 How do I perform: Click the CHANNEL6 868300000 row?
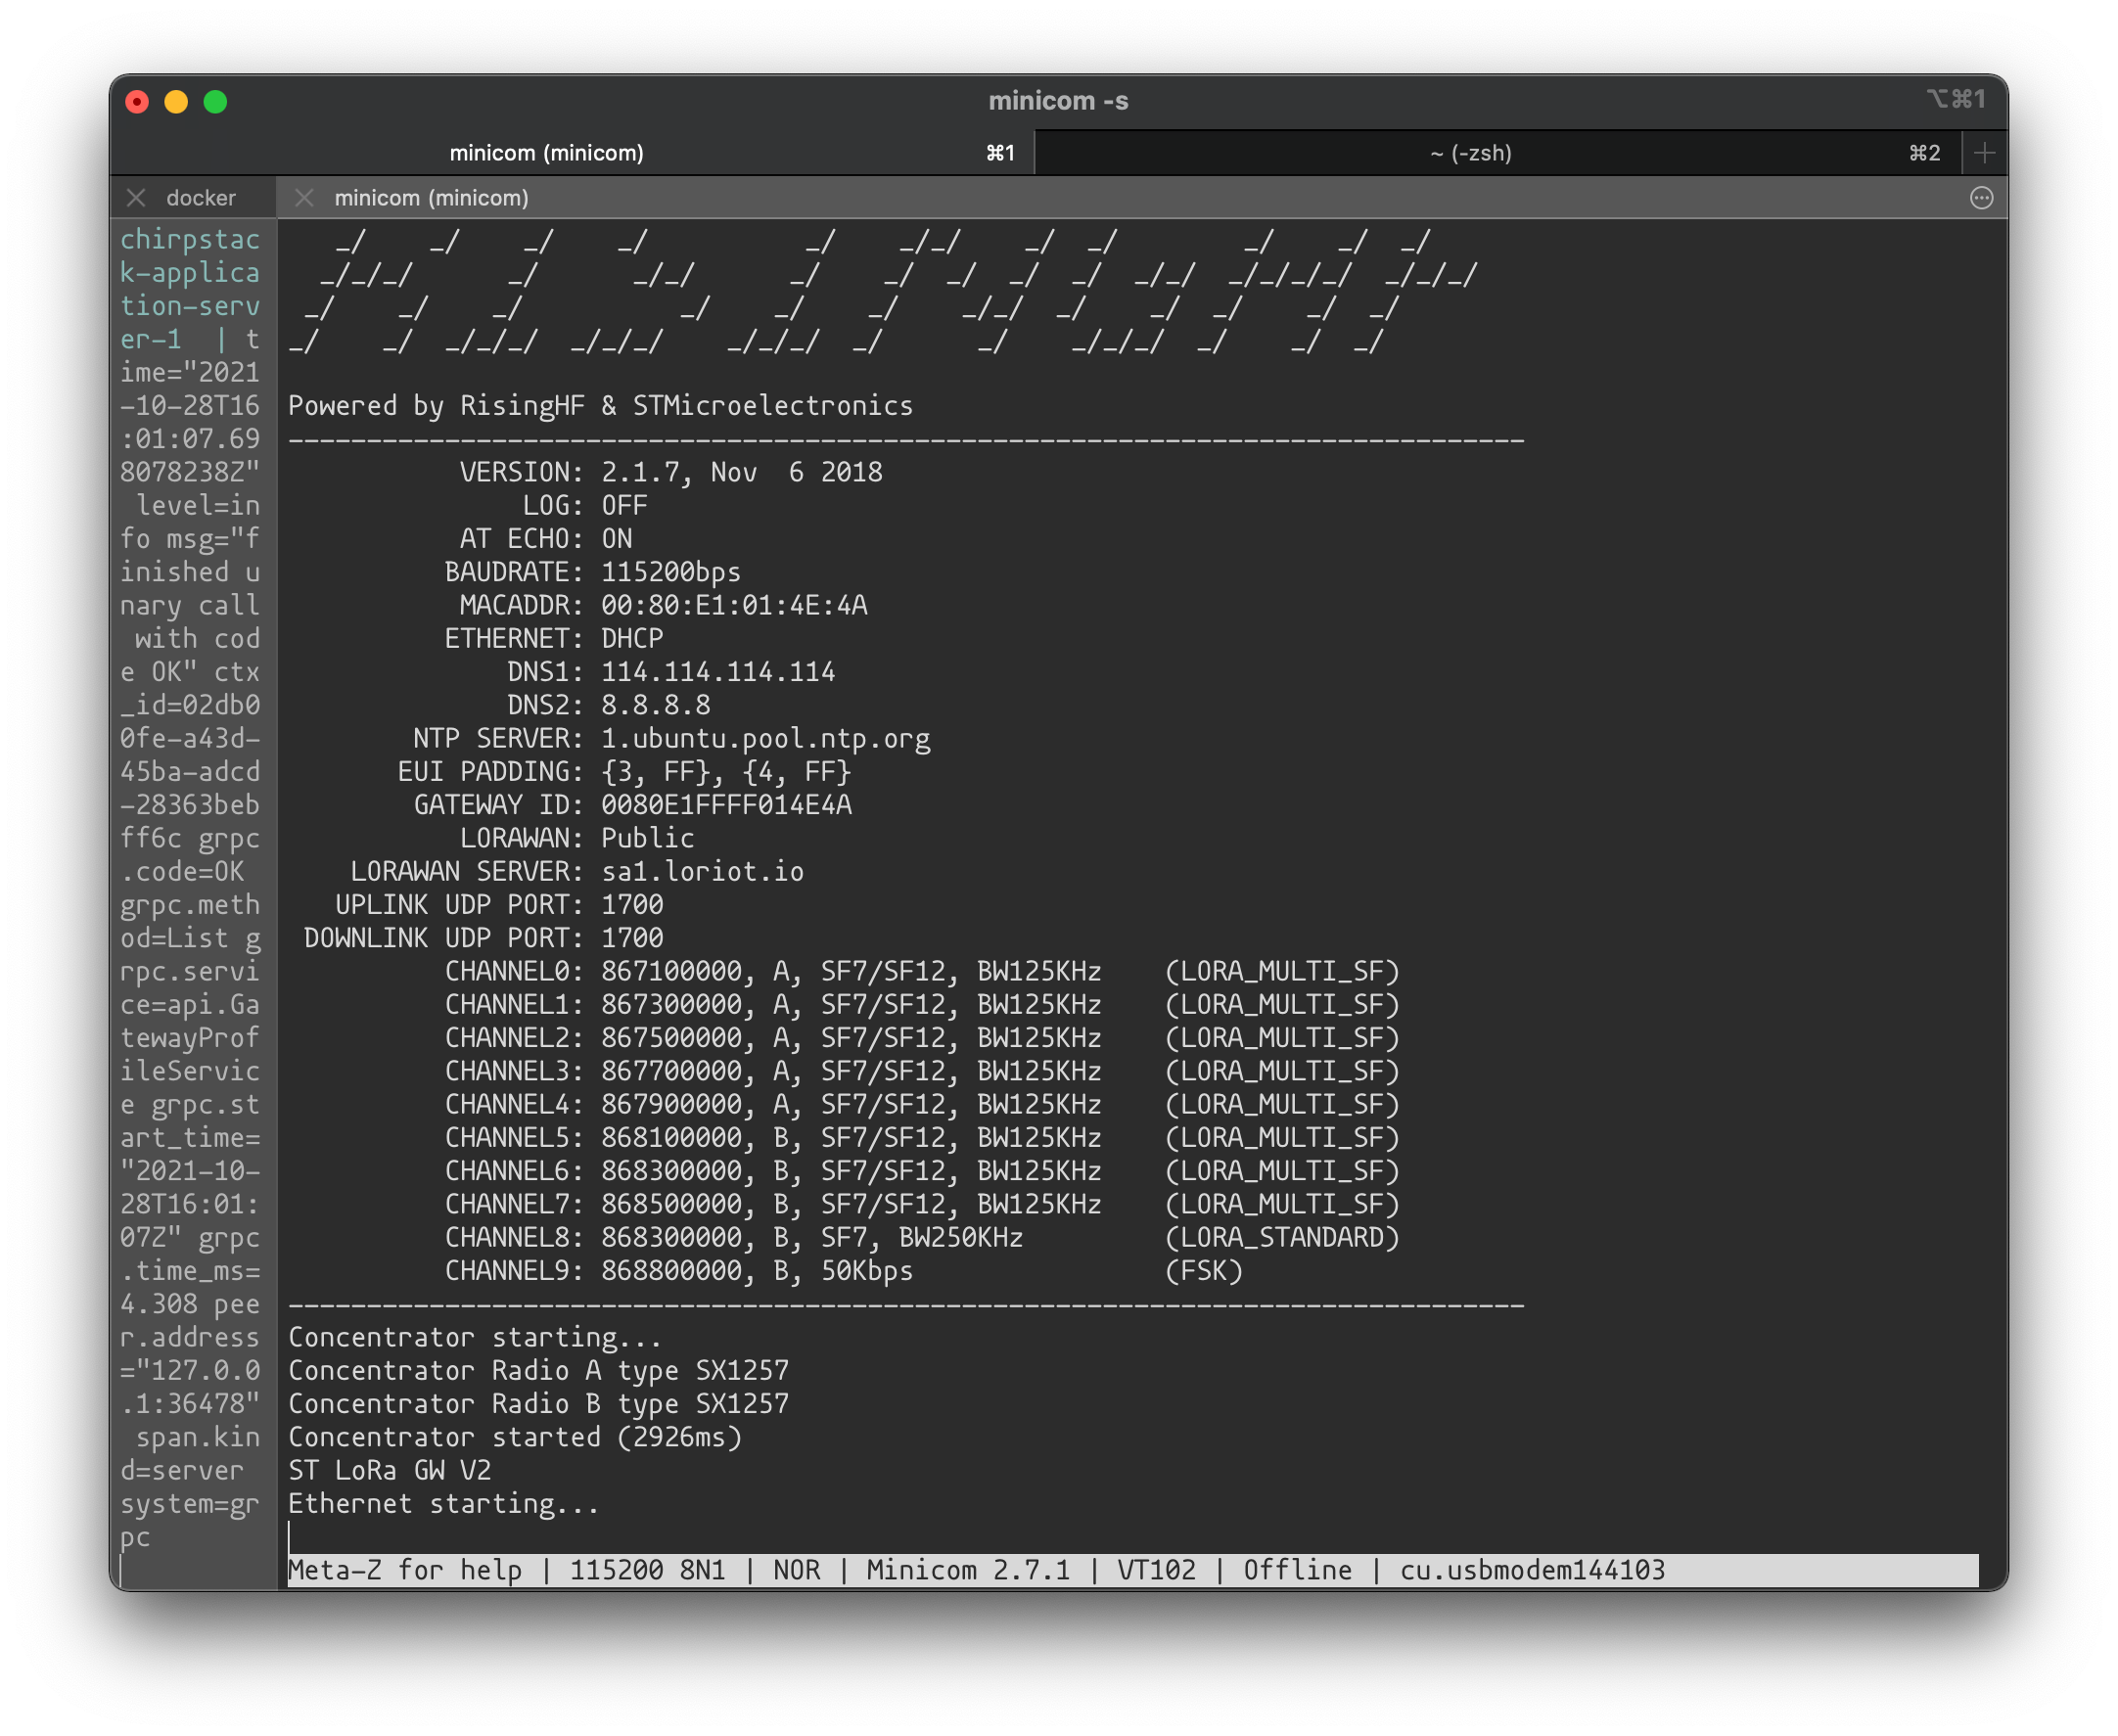922,1171
